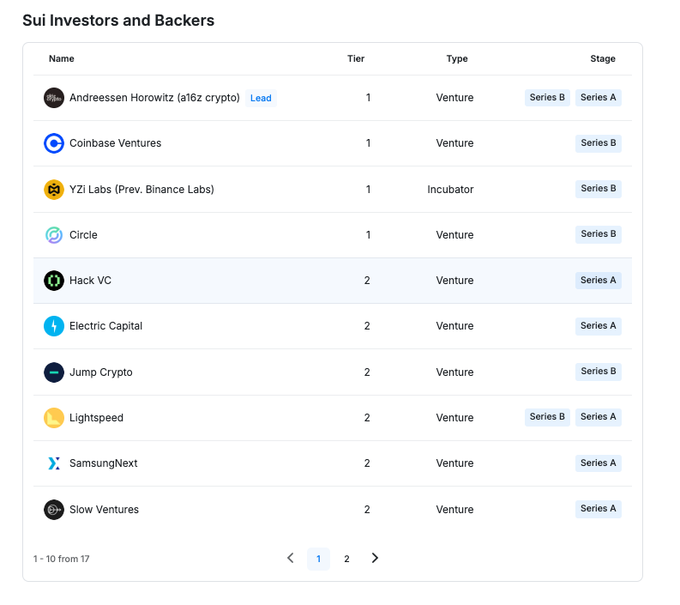Click the Jump Crypto logo icon
This screenshot has width=680, height=605.
coord(54,372)
